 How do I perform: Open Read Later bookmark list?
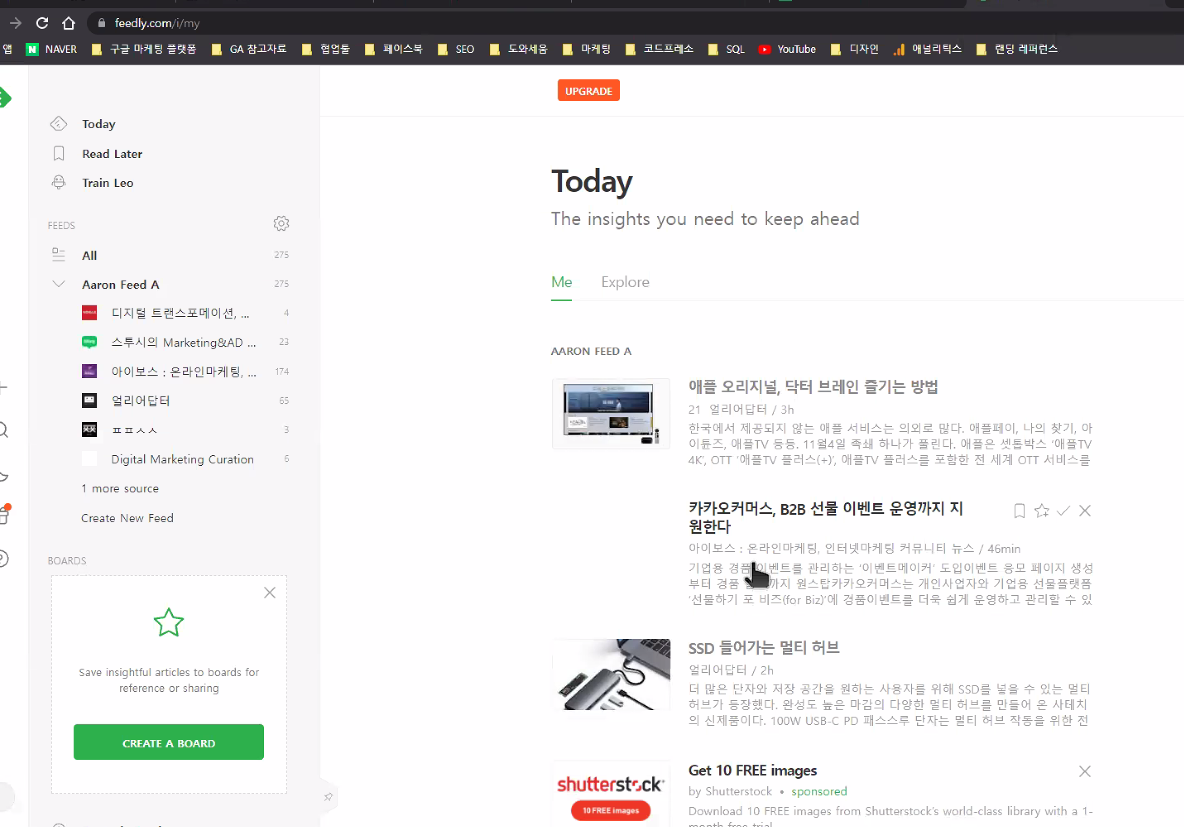pyautogui.click(x=112, y=153)
